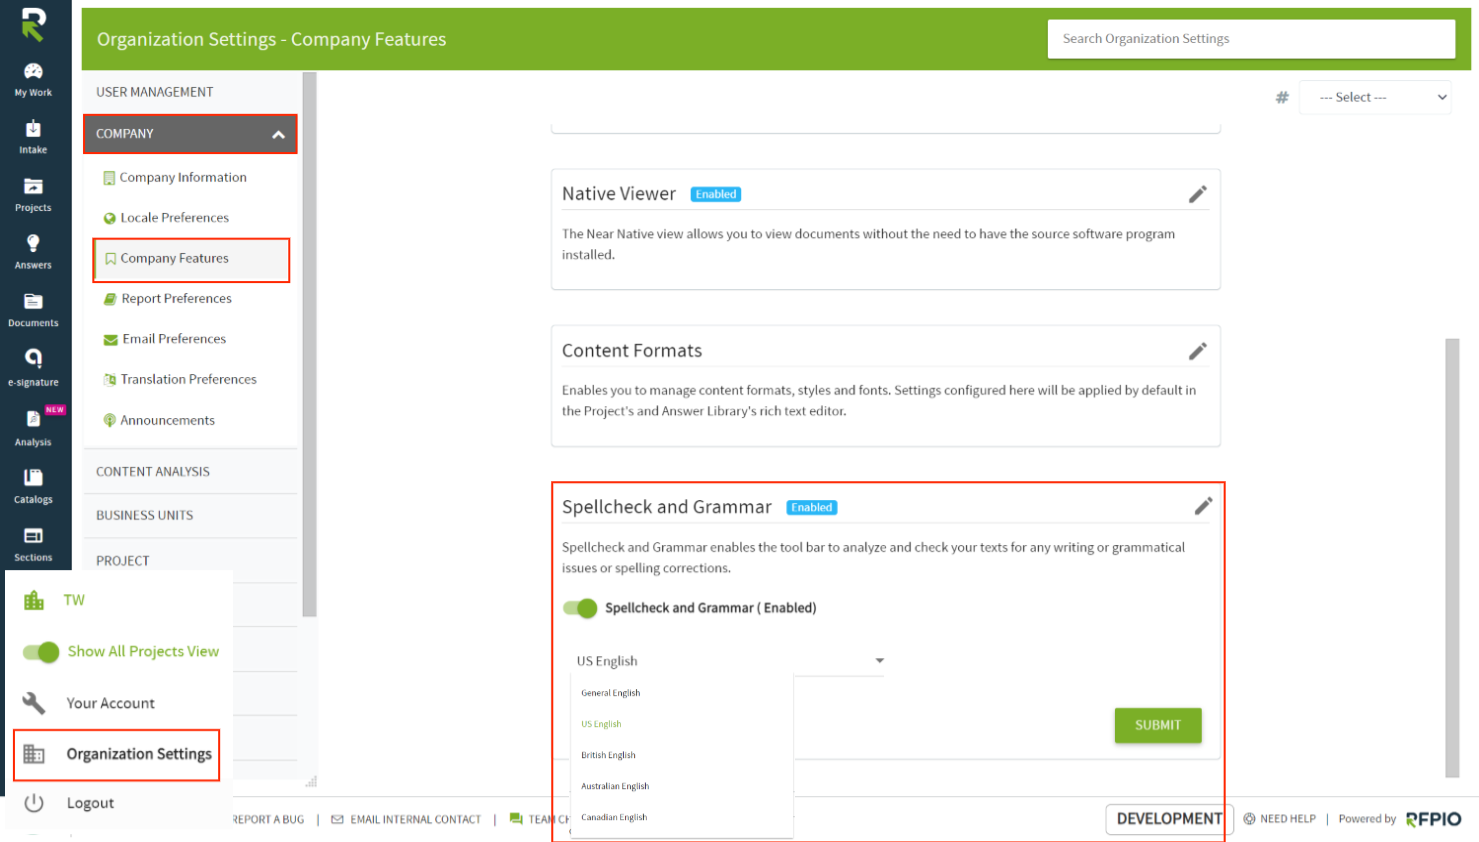
Task: Click the Native Viewer Enabled badge
Action: tap(716, 195)
